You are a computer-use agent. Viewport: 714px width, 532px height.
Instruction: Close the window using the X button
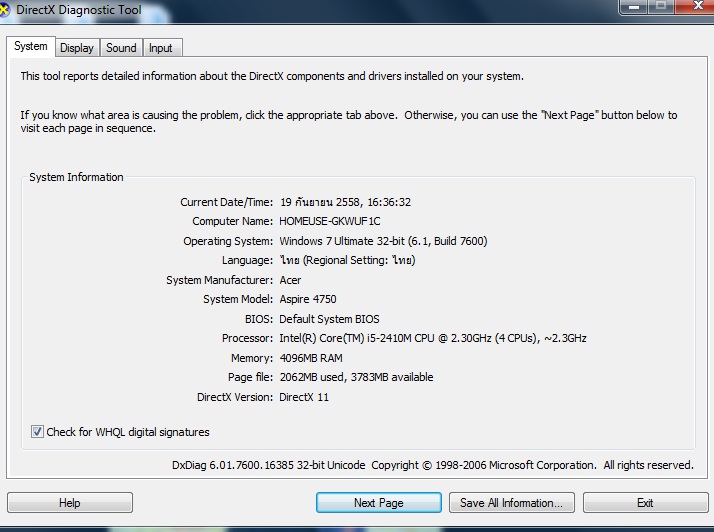click(697, 6)
